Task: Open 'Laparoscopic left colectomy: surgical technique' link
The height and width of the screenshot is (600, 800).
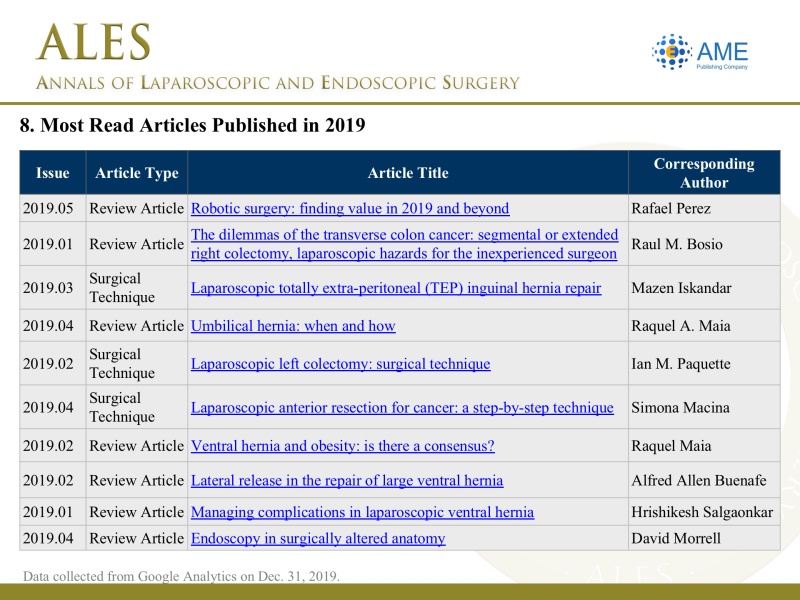Action: coord(340,364)
